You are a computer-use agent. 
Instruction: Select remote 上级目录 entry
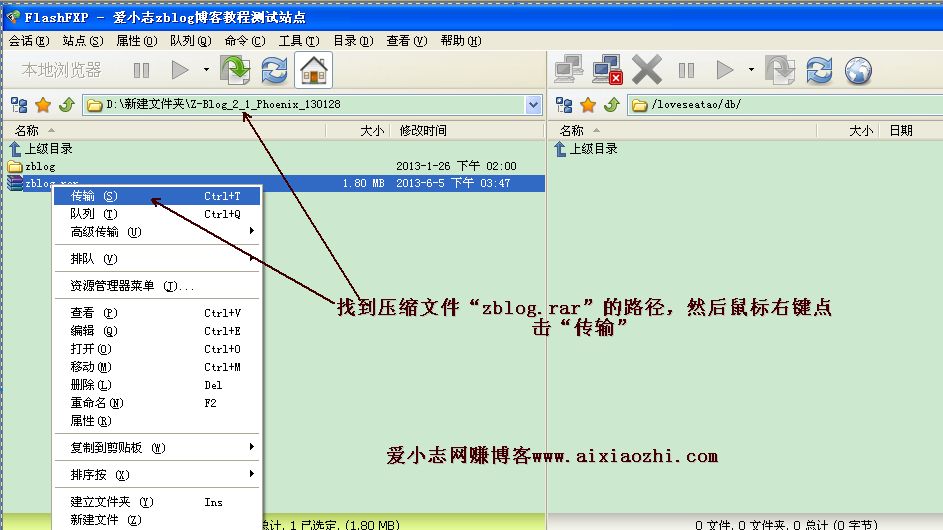(586, 149)
